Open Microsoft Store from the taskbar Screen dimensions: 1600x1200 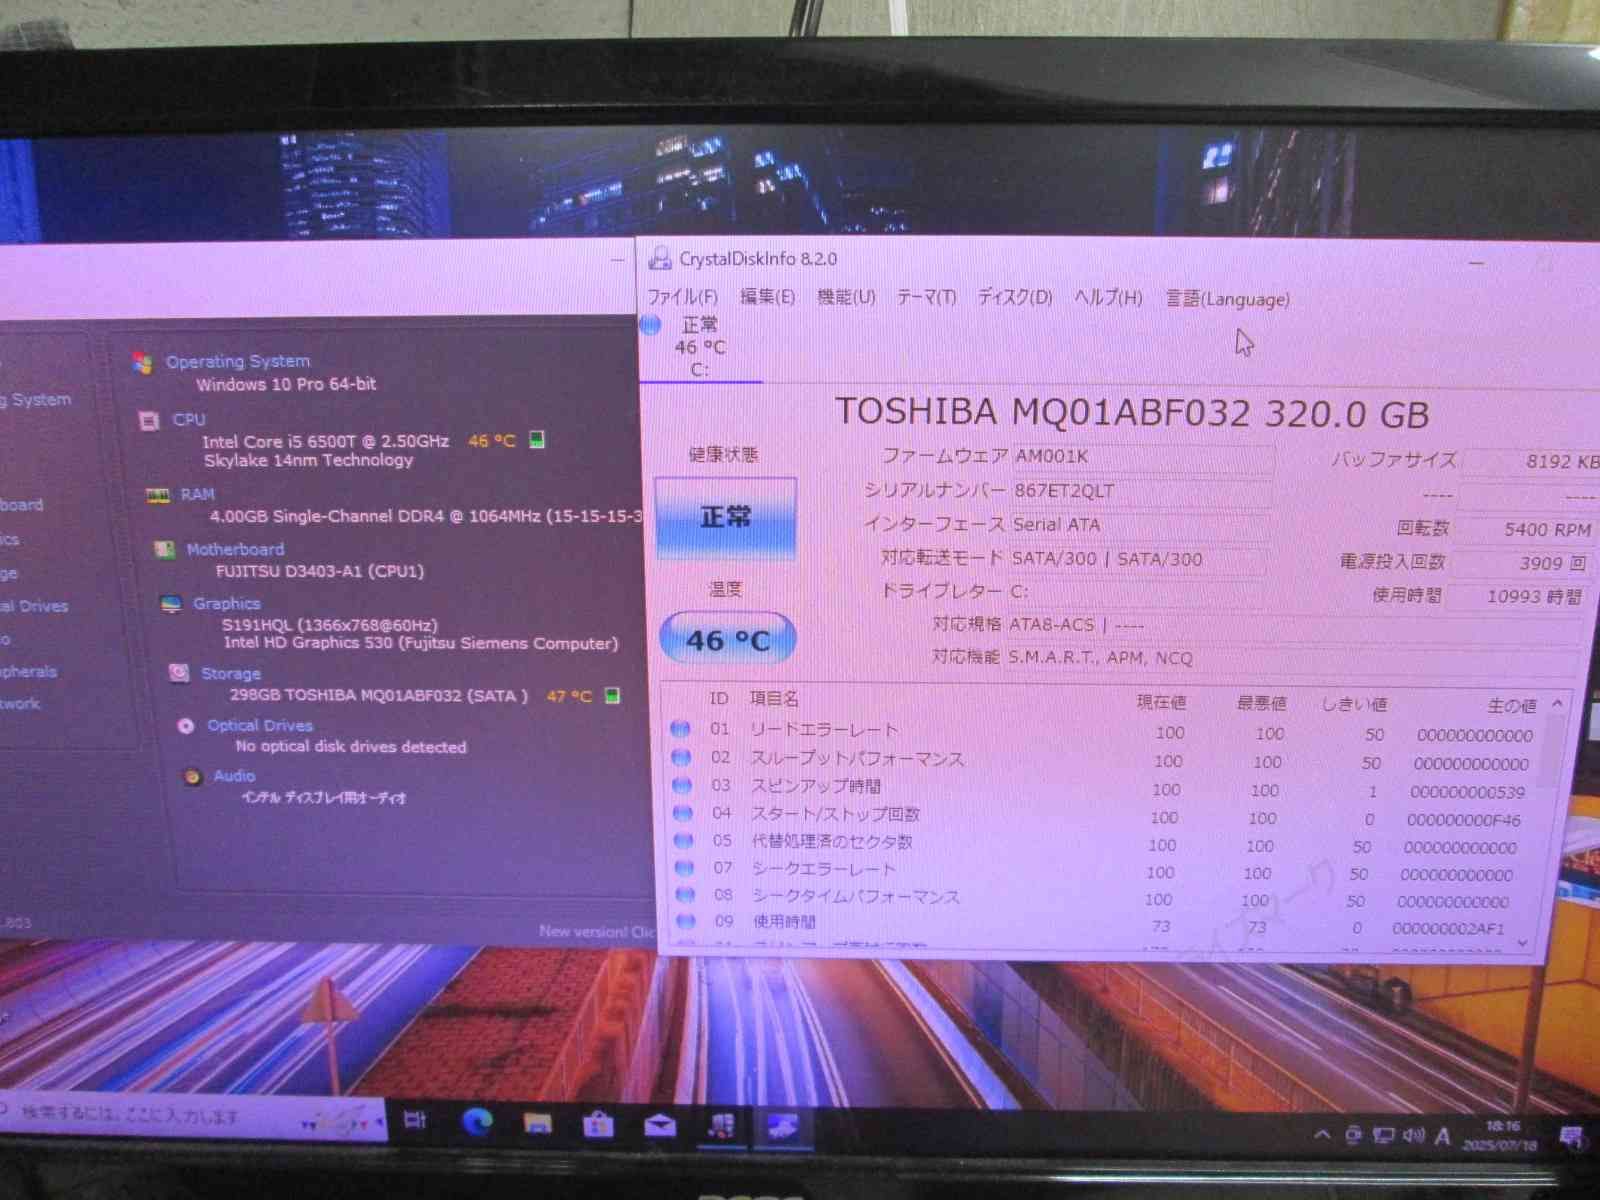pyautogui.click(x=598, y=1125)
